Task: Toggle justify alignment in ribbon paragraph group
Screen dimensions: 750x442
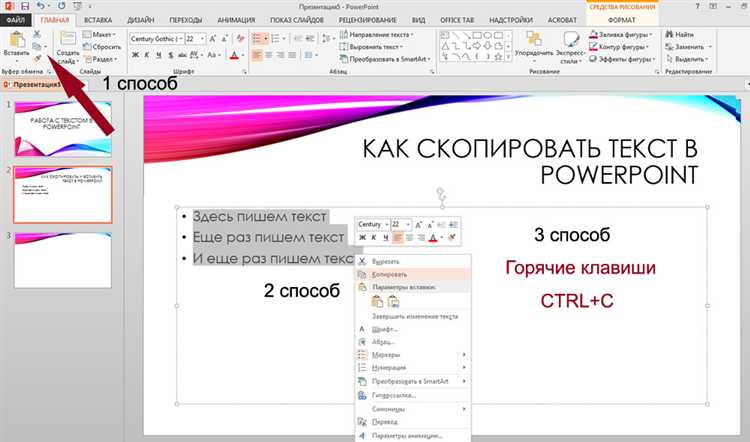Action: point(292,55)
